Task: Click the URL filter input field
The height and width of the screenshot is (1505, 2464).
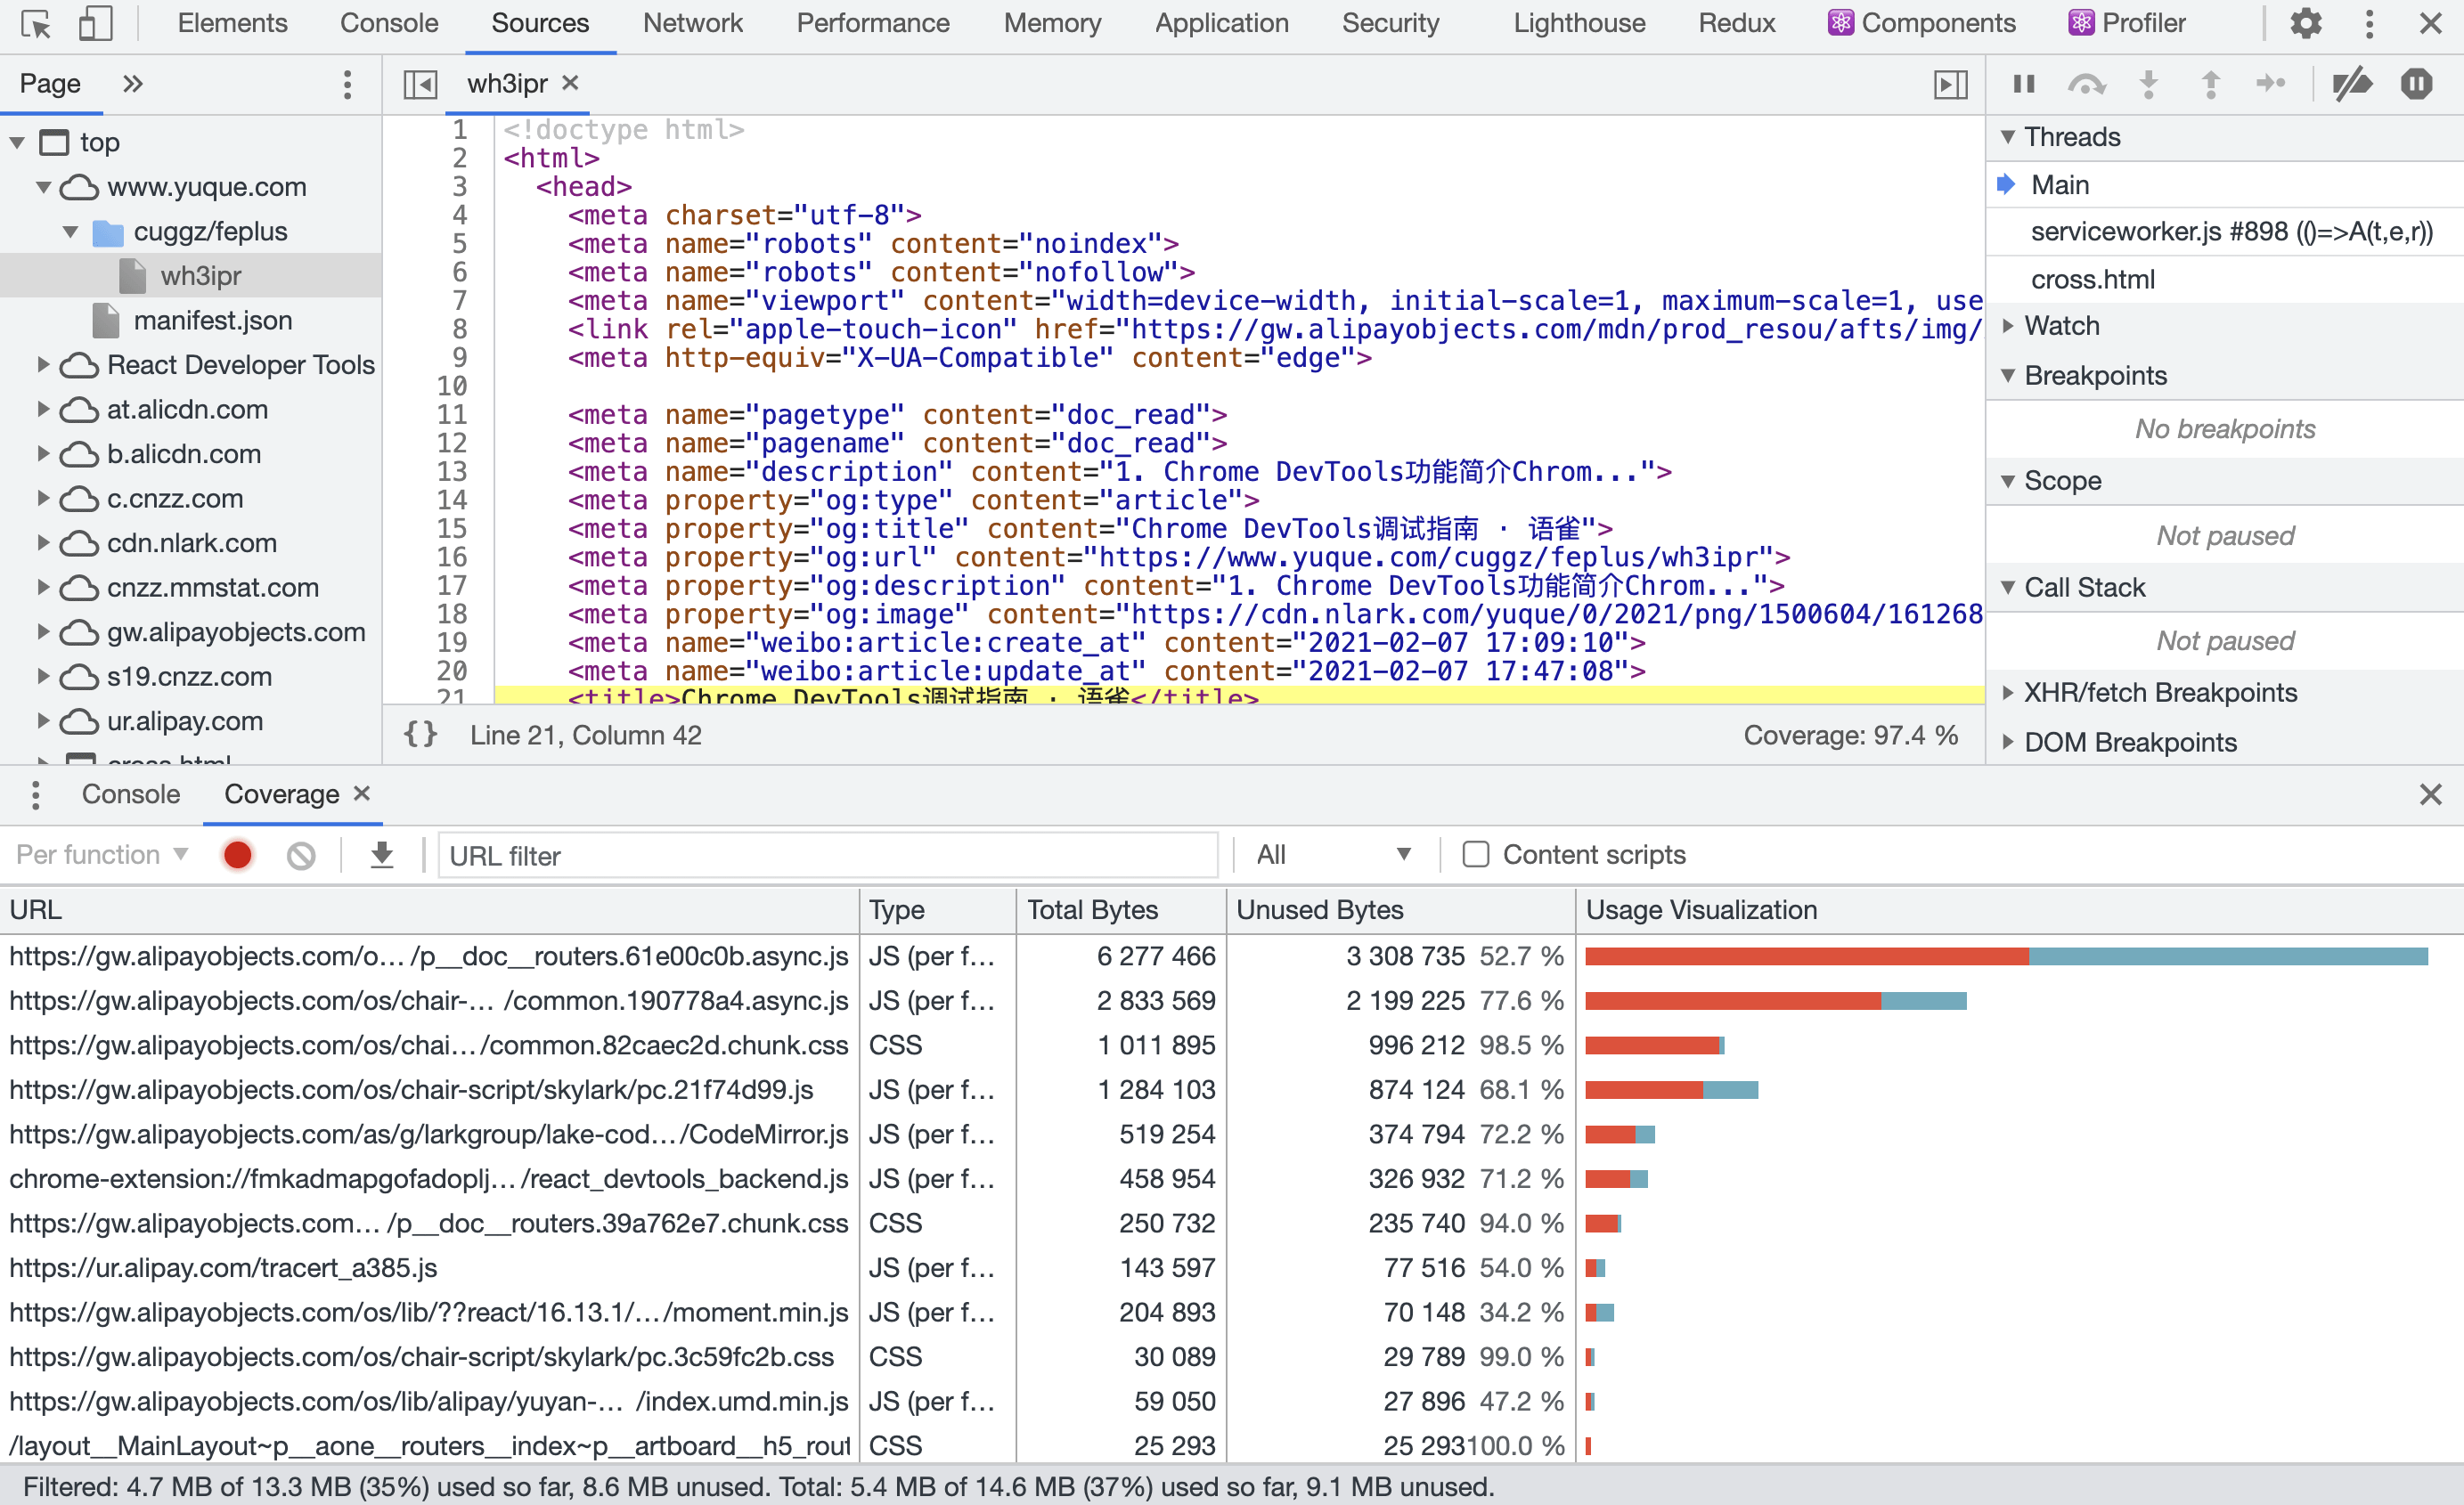Action: coord(828,856)
